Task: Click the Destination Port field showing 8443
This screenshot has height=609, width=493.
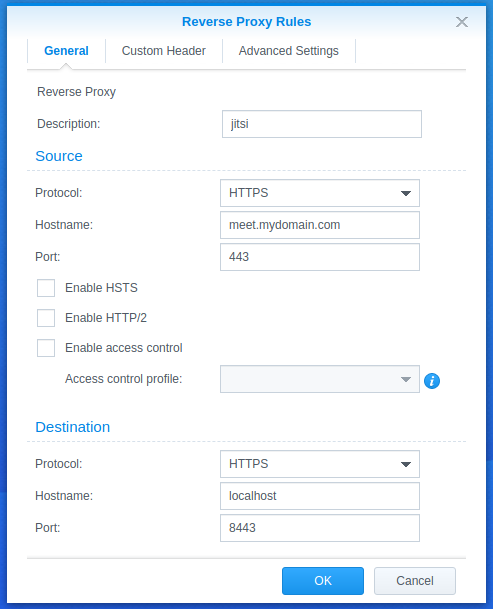Action: coord(320,528)
